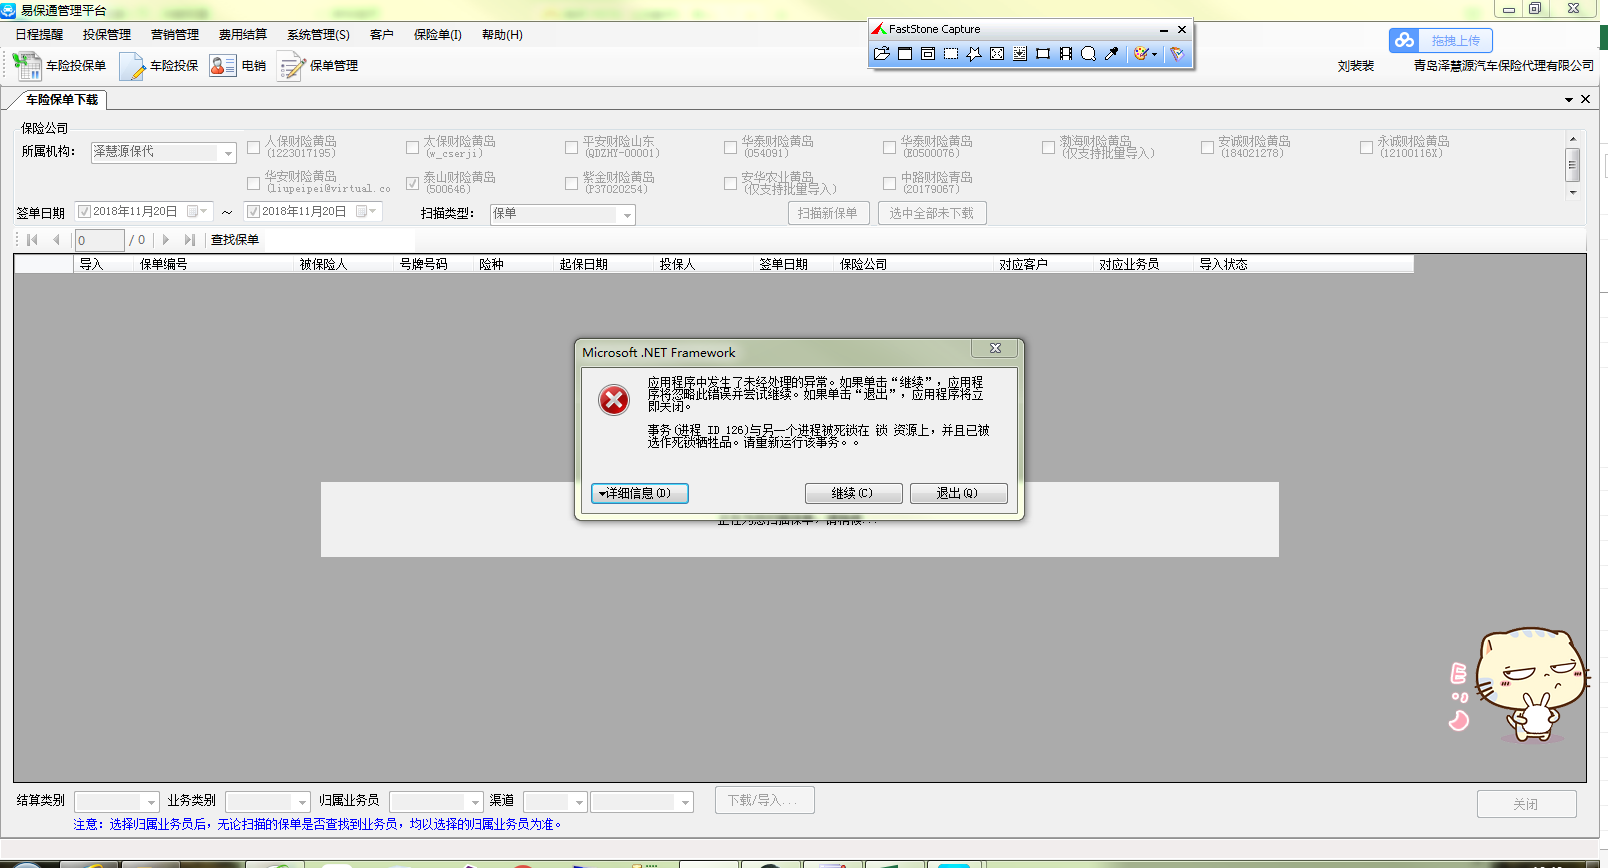The image size is (1608, 868).
Task: Capture freehand region in FastStone Capture
Action: (x=974, y=54)
